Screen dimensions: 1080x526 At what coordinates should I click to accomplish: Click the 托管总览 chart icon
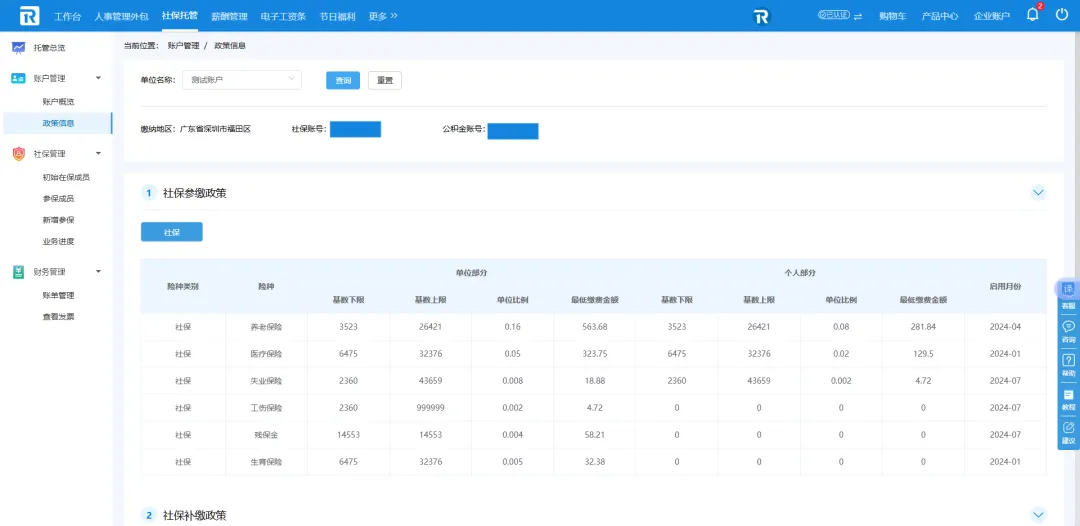coord(19,48)
